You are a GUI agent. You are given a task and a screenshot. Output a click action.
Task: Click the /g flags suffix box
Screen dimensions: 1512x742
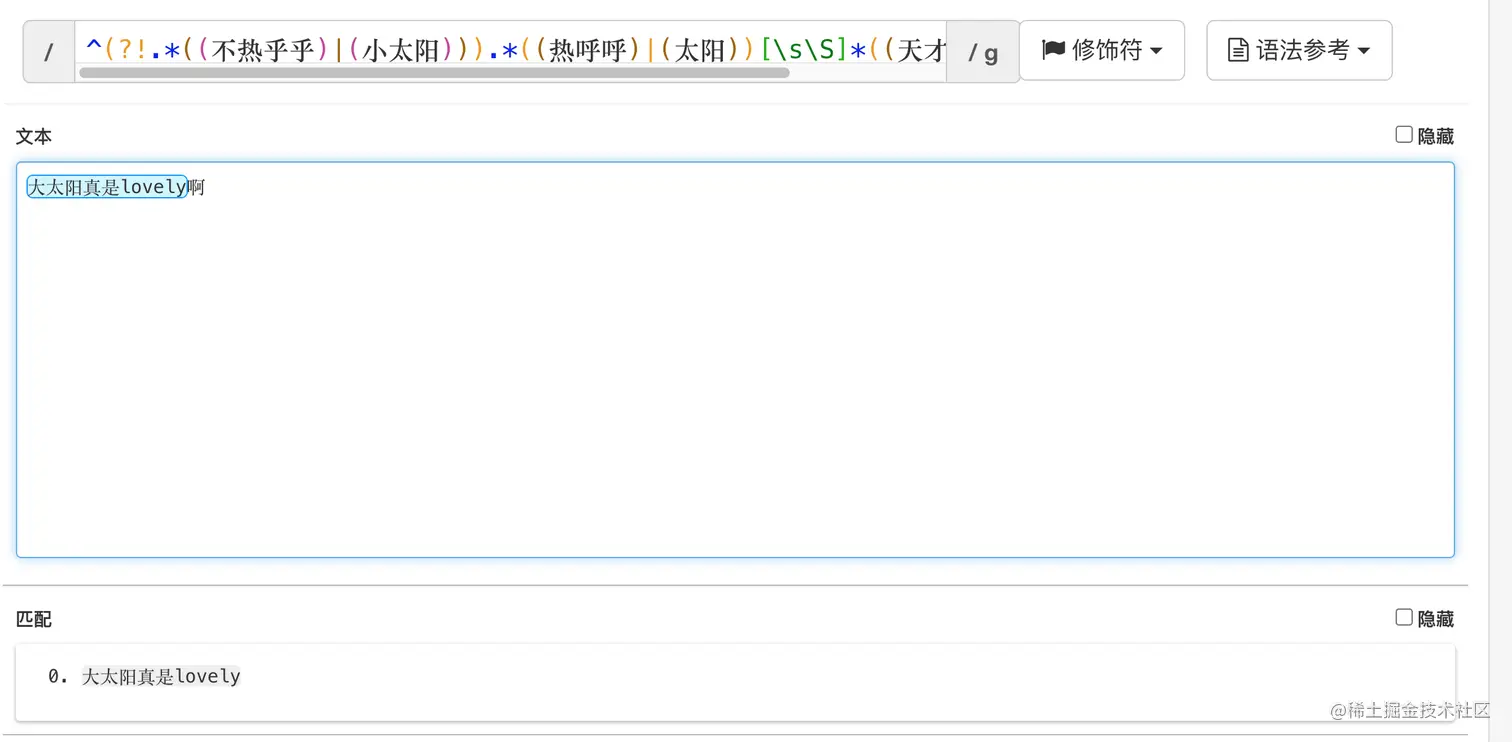pyautogui.click(x=982, y=51)
